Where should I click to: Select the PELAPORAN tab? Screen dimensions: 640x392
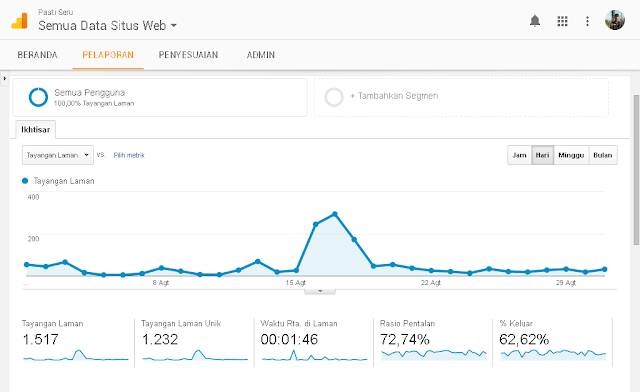108,55
